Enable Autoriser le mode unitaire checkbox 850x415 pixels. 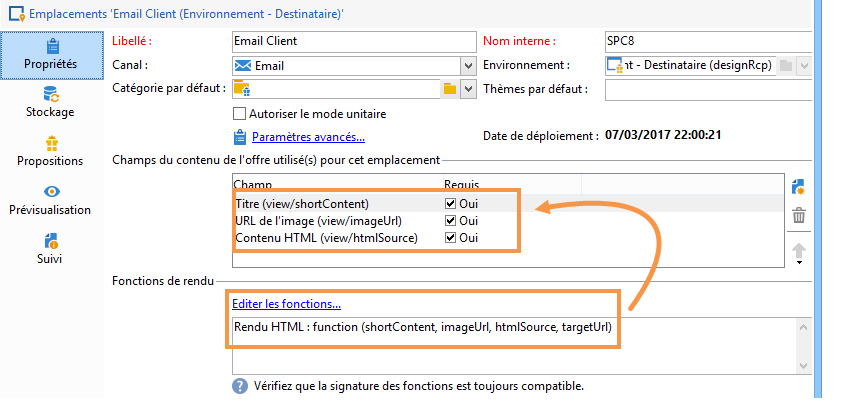239,114
